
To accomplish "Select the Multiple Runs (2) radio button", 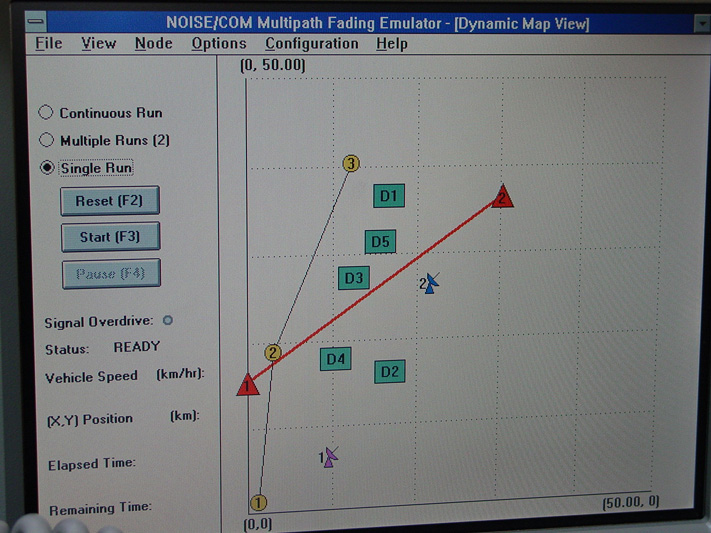I will [46, 140].
